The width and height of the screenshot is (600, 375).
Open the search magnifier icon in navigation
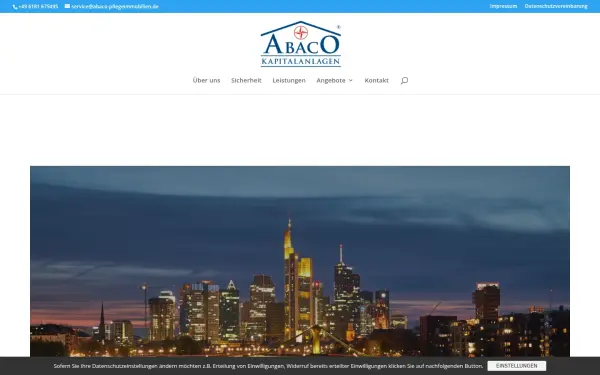(x=404, y=80)
